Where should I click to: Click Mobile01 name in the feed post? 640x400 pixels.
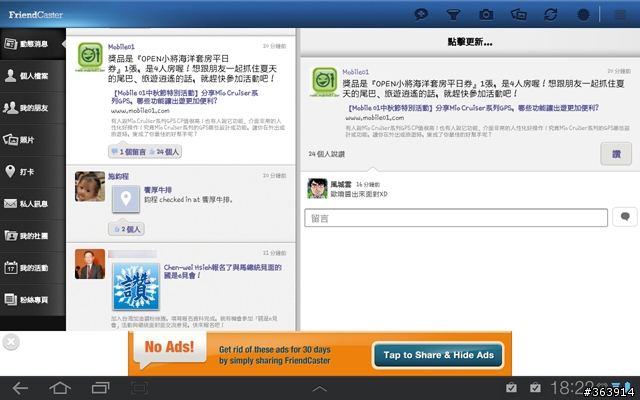121,47
